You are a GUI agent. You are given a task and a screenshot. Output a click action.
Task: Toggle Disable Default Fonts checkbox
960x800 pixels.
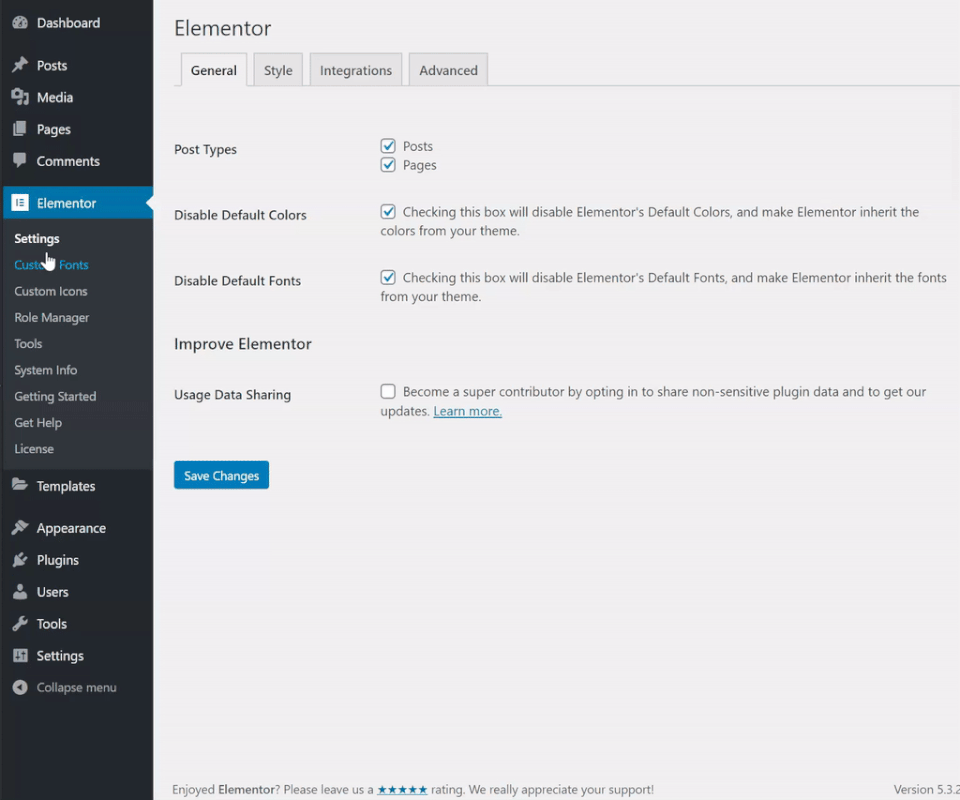(388, 277)
